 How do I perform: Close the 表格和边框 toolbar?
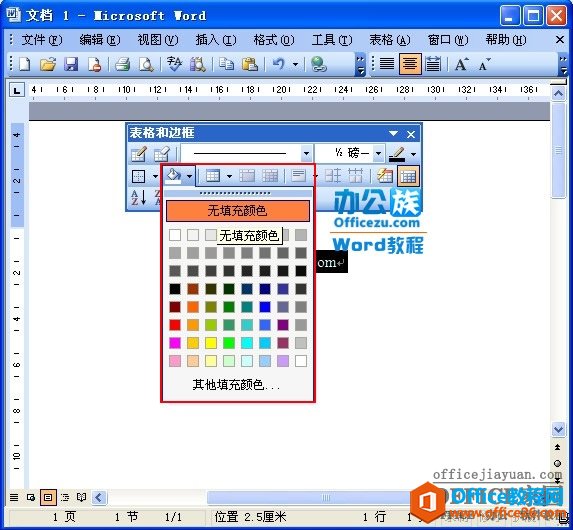pos(411,134)
